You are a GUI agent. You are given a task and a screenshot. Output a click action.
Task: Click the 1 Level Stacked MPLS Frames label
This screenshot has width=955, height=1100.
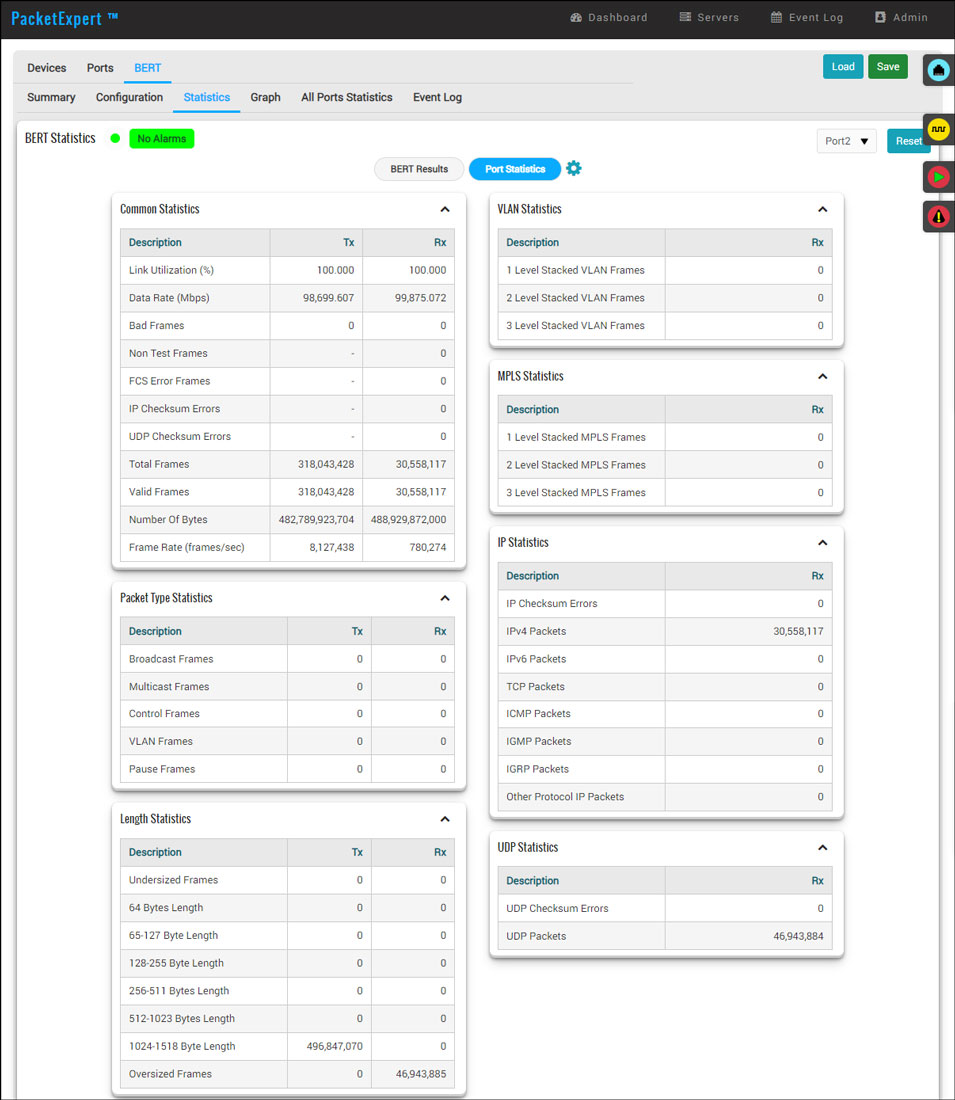click(575, 437)
